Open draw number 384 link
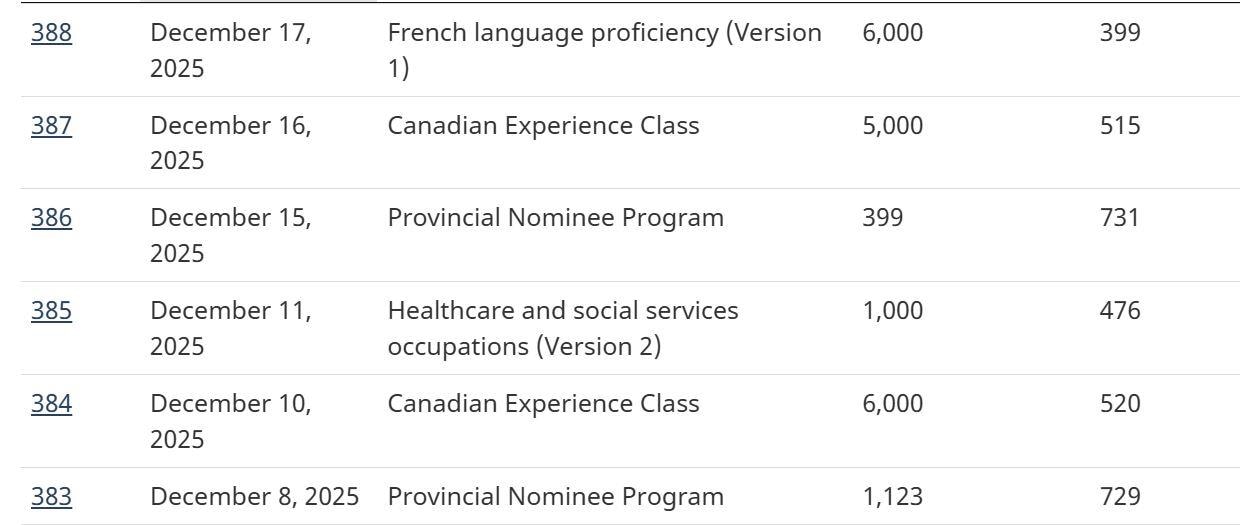Image resolution: width=1240 pixels, height=525 pixels. point(51,404)
